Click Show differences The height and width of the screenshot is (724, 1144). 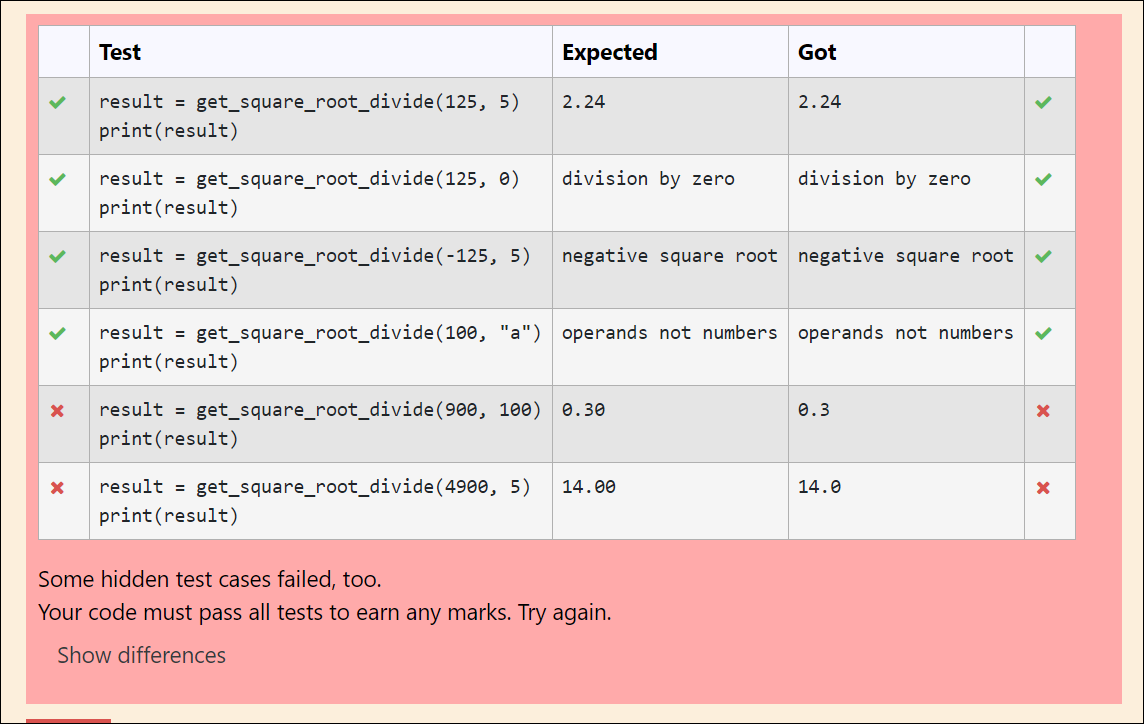141,655
